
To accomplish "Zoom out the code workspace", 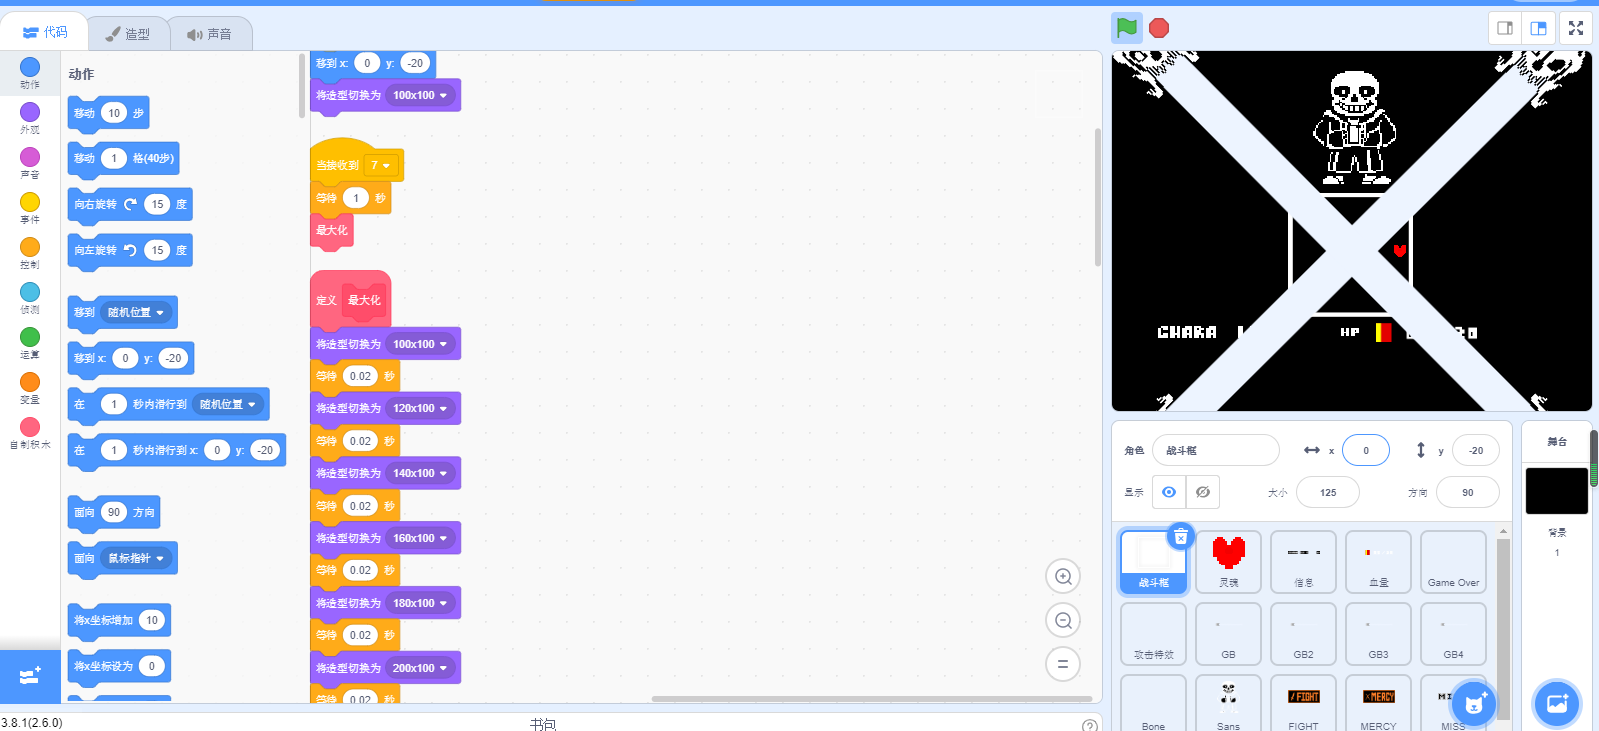I will pos(1063,620).
